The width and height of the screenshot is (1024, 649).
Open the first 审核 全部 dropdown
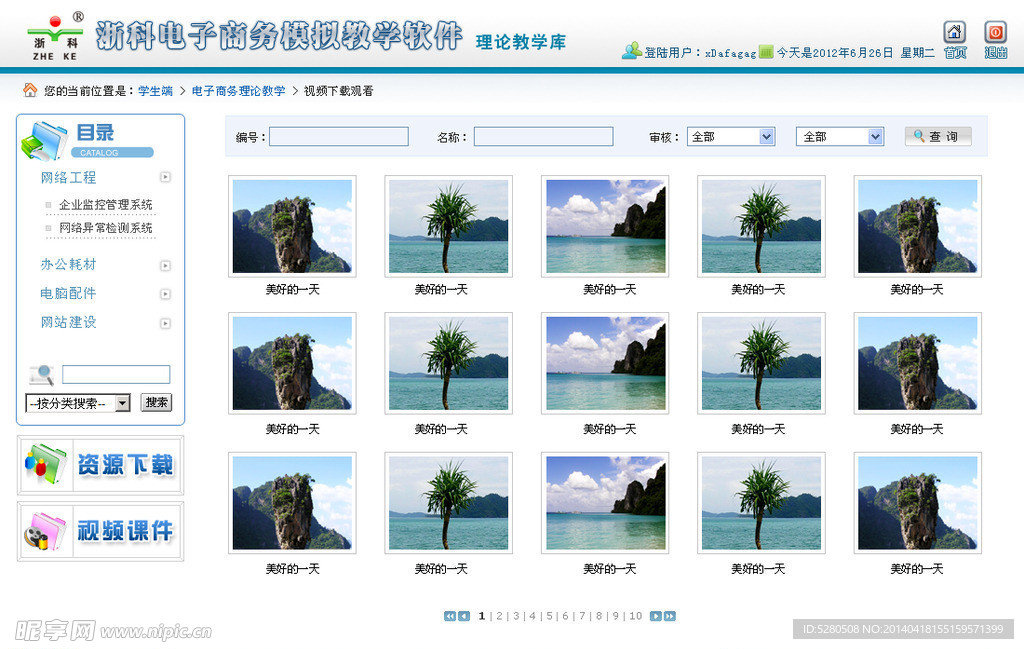coord(731,136)
